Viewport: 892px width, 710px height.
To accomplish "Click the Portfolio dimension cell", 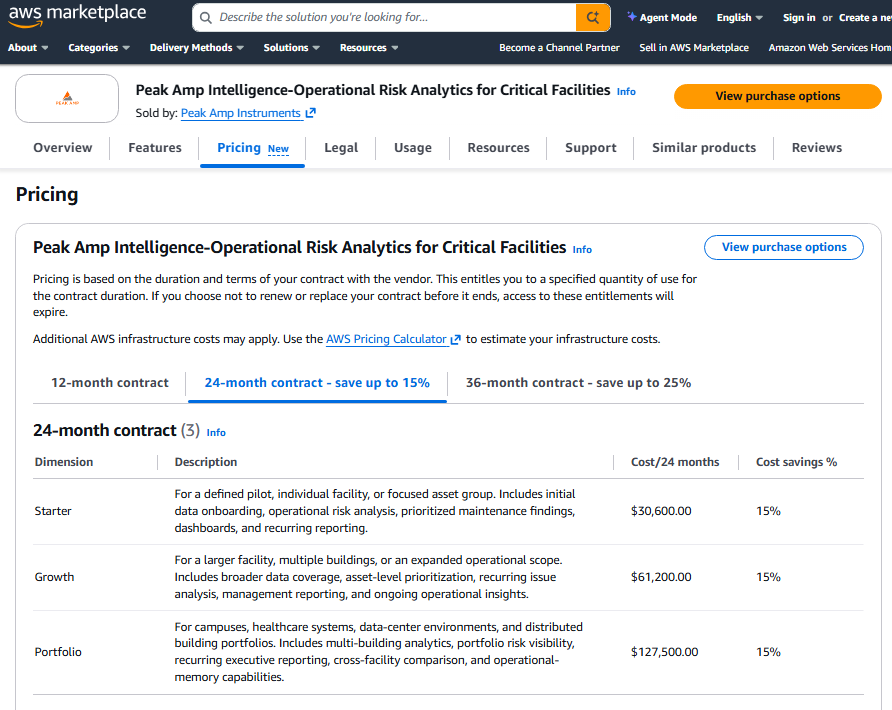I will point(57,652).
